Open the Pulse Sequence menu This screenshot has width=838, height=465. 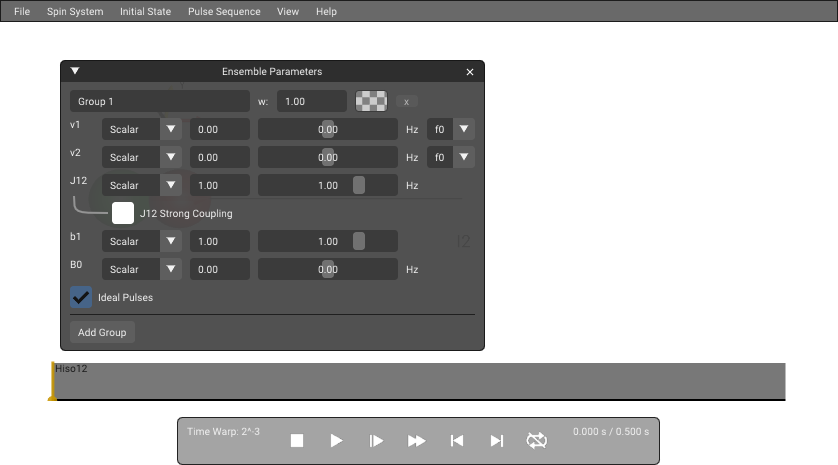(x=224, y=11)
